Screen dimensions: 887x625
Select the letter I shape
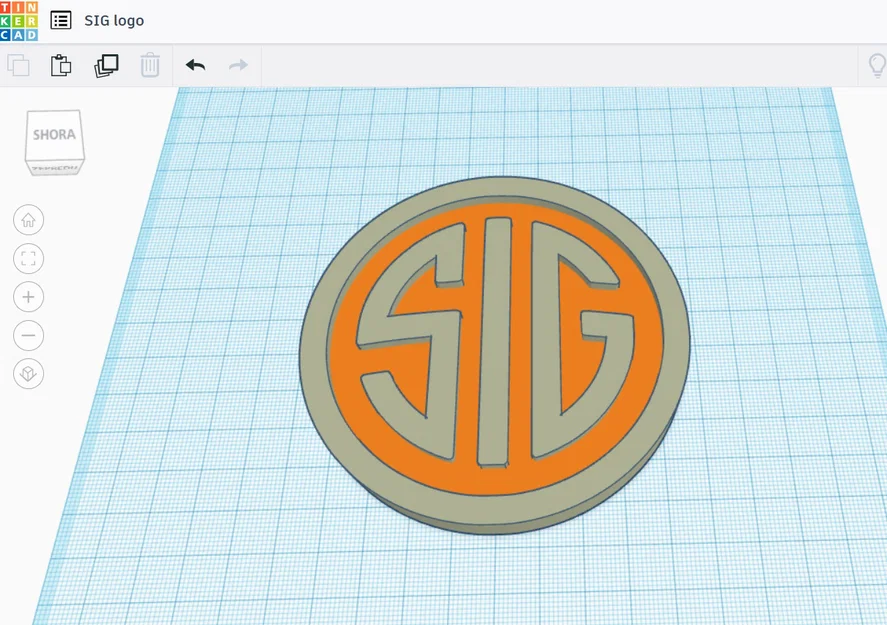494,342
